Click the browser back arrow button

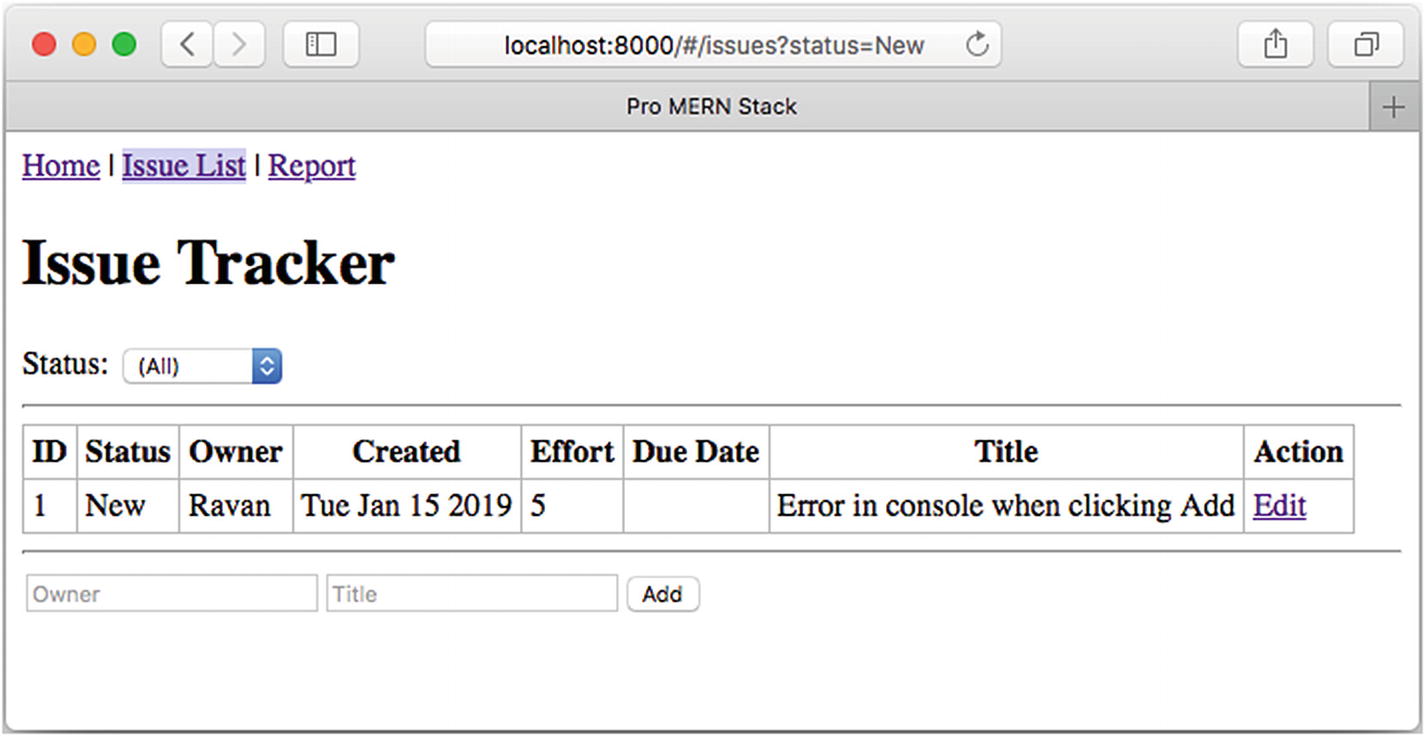coord(187,45)
